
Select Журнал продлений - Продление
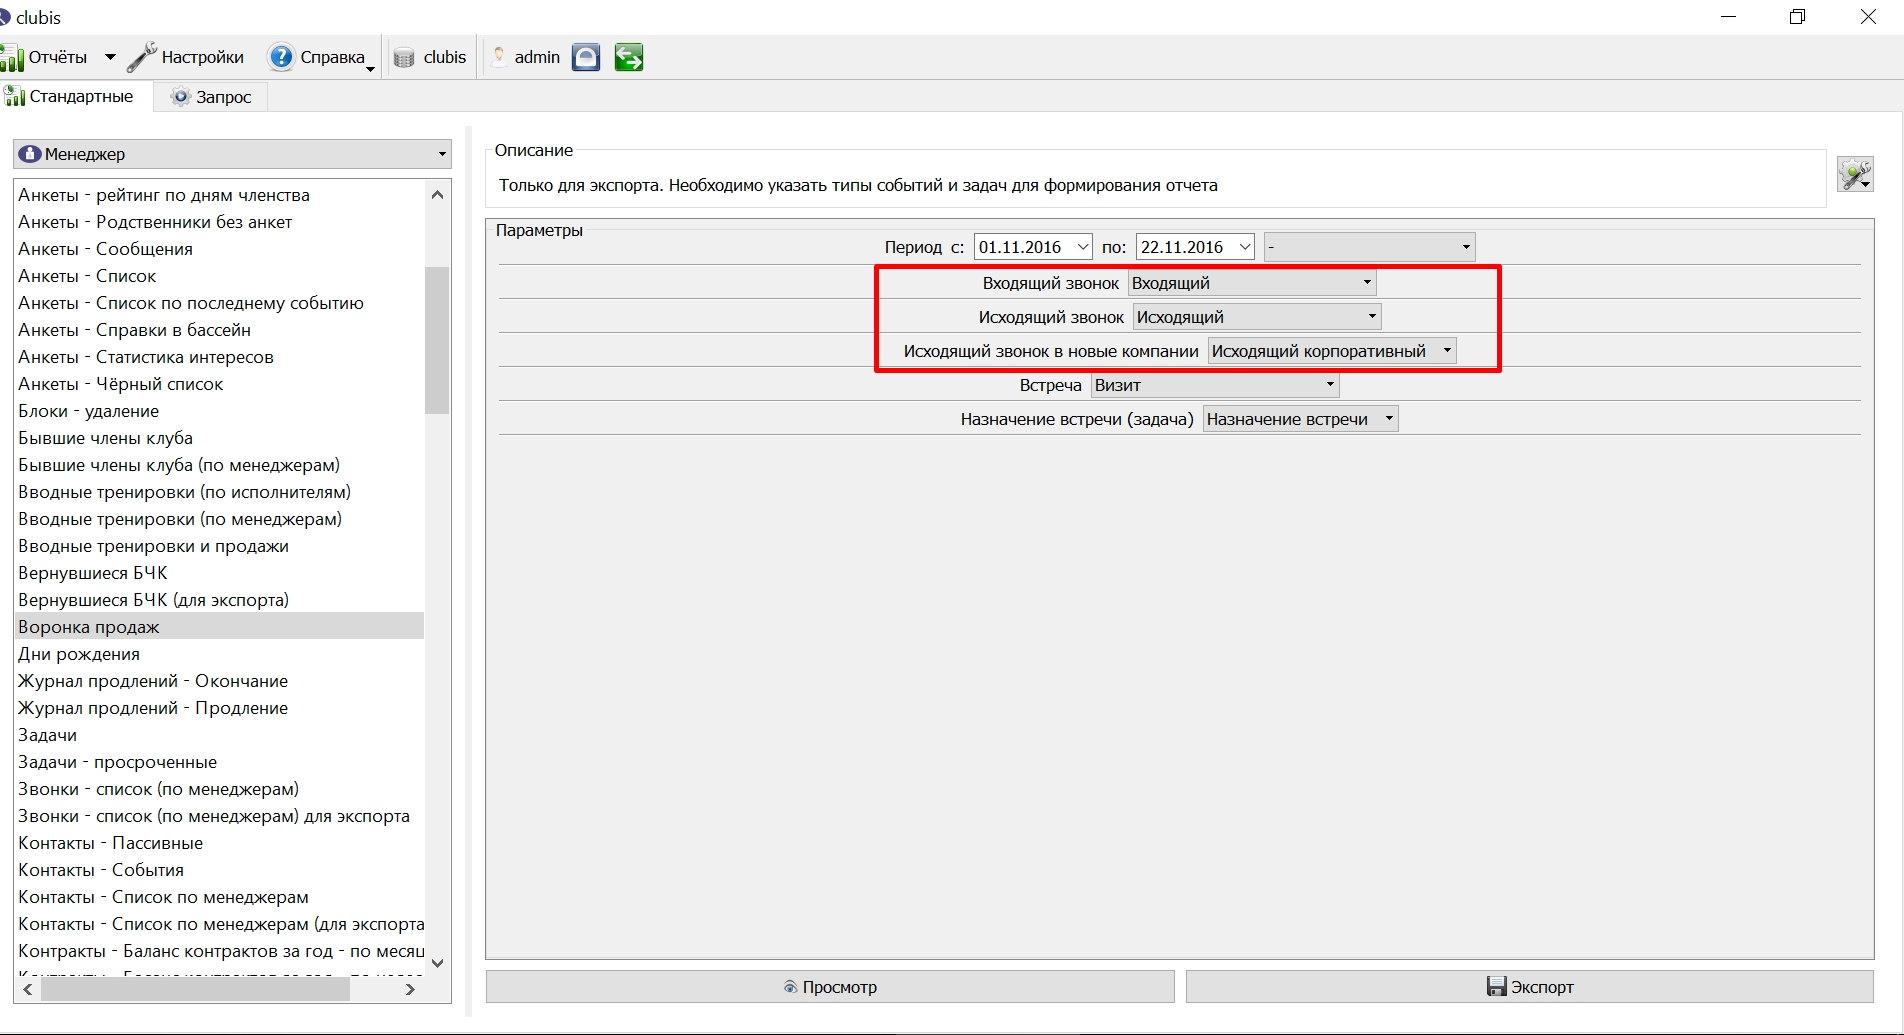220,708
